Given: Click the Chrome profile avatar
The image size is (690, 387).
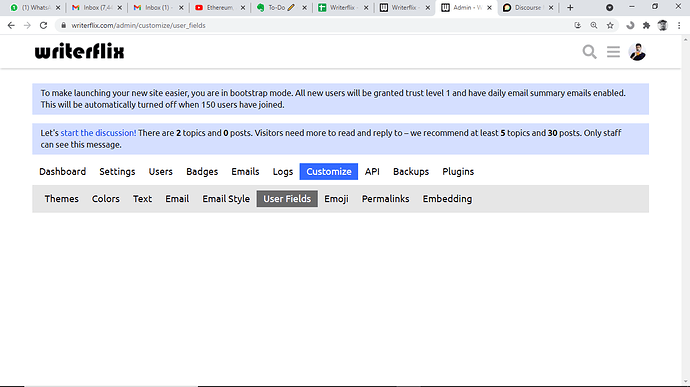Looking at the screenshot, I should (x=662, y=26).
